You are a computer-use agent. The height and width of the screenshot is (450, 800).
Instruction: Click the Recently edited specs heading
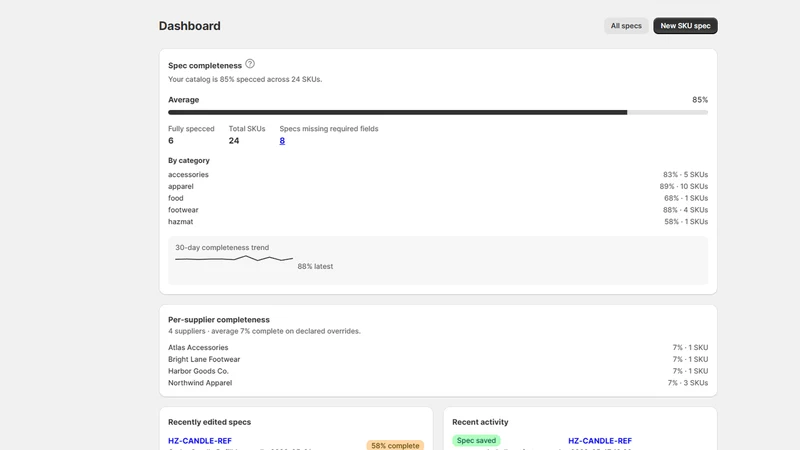coord(210,422)
